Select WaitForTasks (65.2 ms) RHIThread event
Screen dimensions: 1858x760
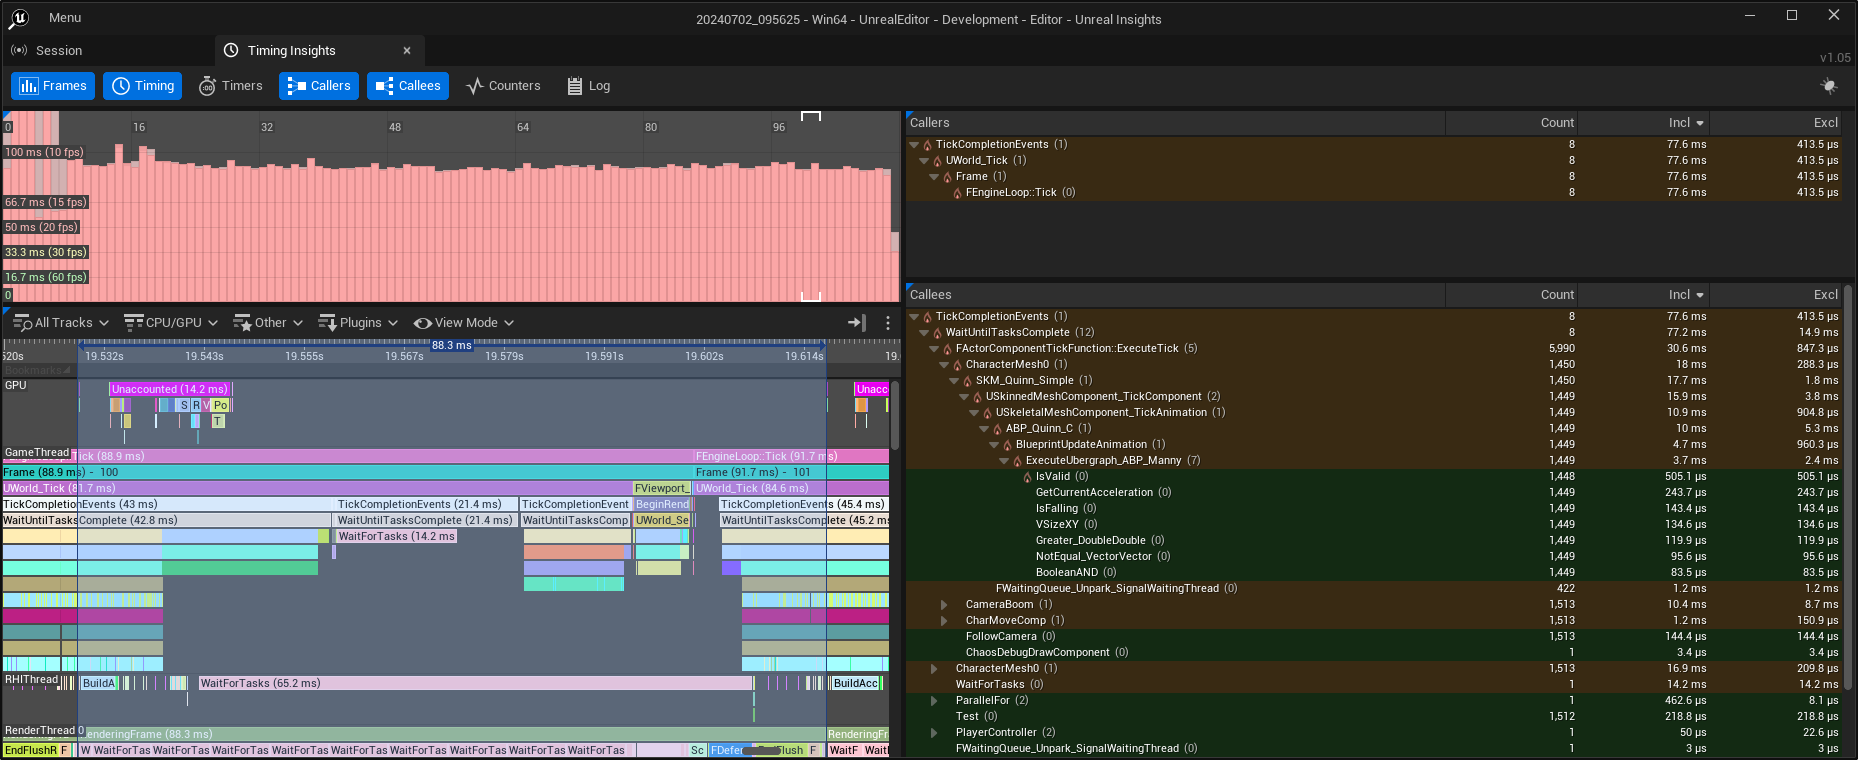(x=475, y=683)
